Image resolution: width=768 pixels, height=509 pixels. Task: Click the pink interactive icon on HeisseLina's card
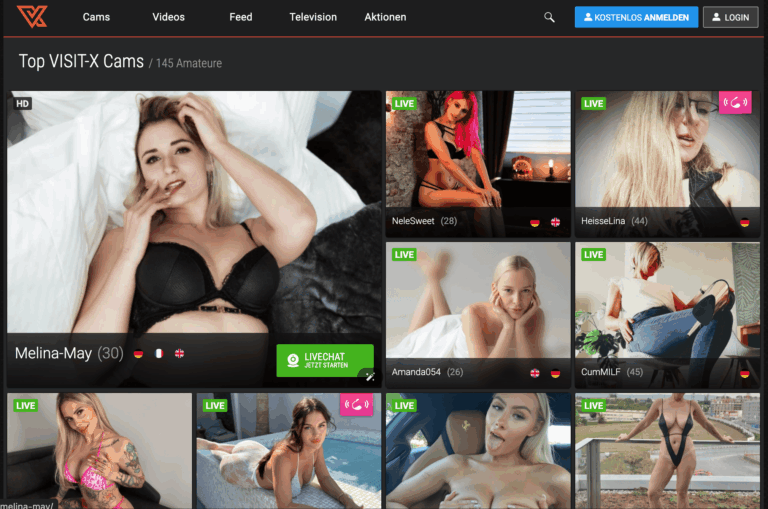click(x=735, y=103)
